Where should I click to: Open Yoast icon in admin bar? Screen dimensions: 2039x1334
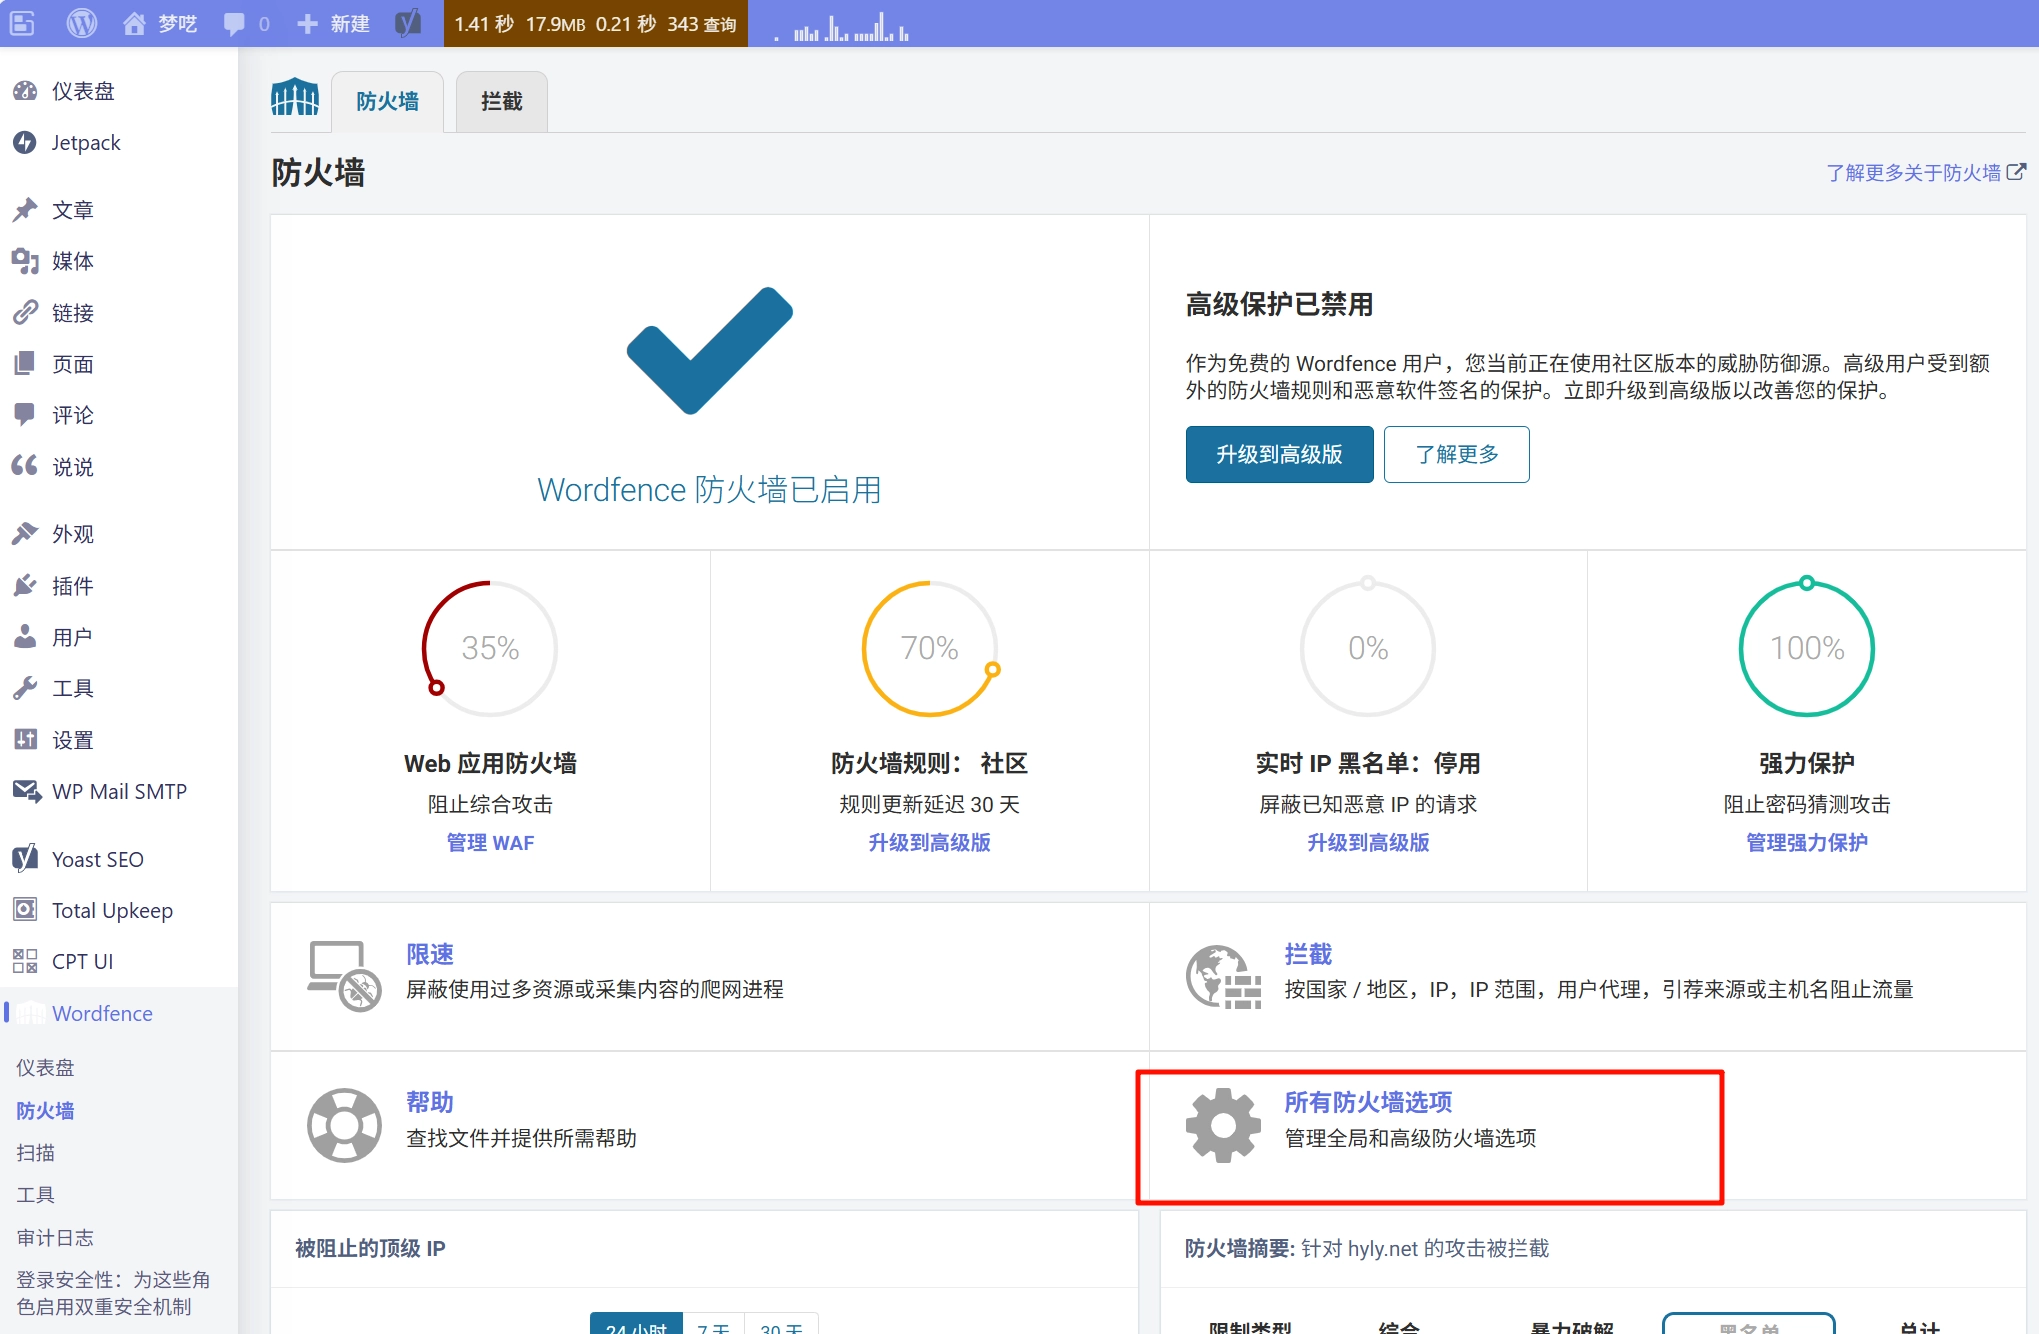point(407,23)
